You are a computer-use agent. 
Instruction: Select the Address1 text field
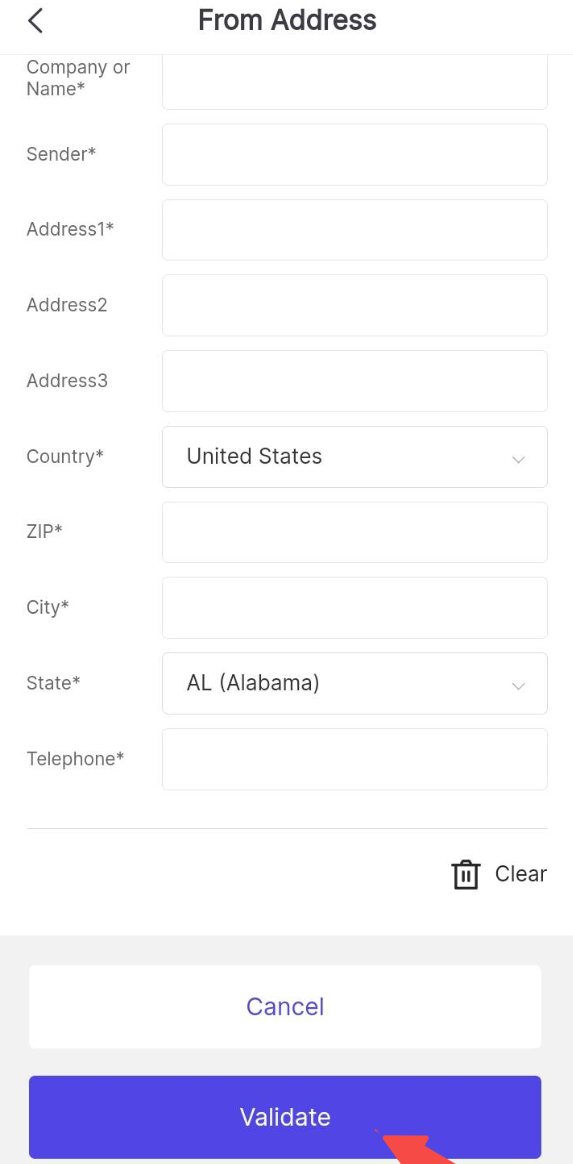(x=355, y=229)
